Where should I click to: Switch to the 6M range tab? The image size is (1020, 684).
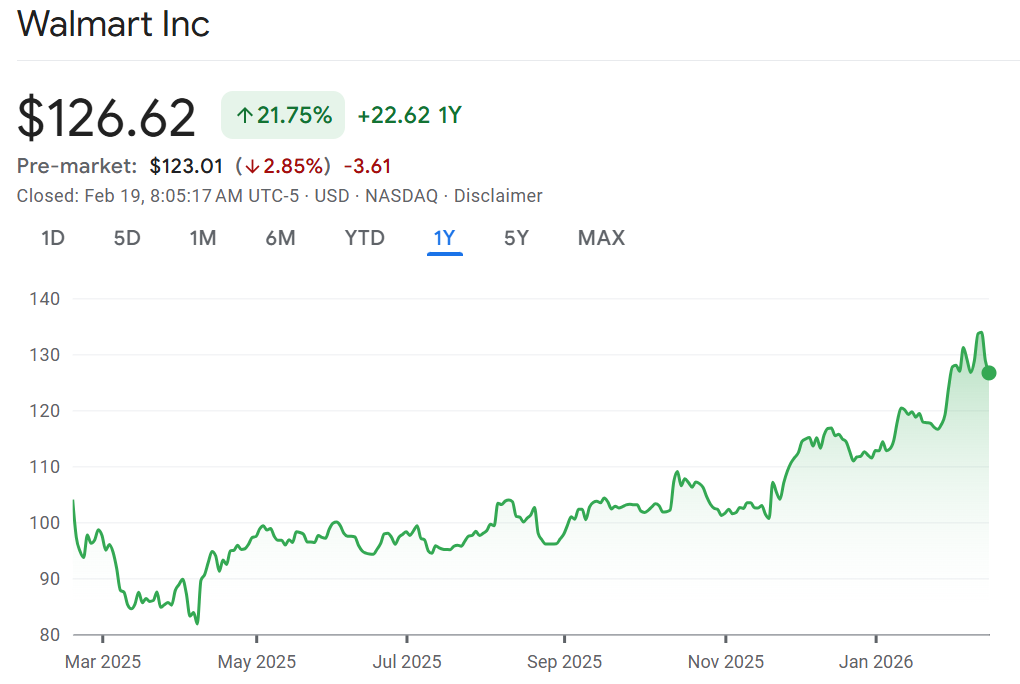click(280, 238)
